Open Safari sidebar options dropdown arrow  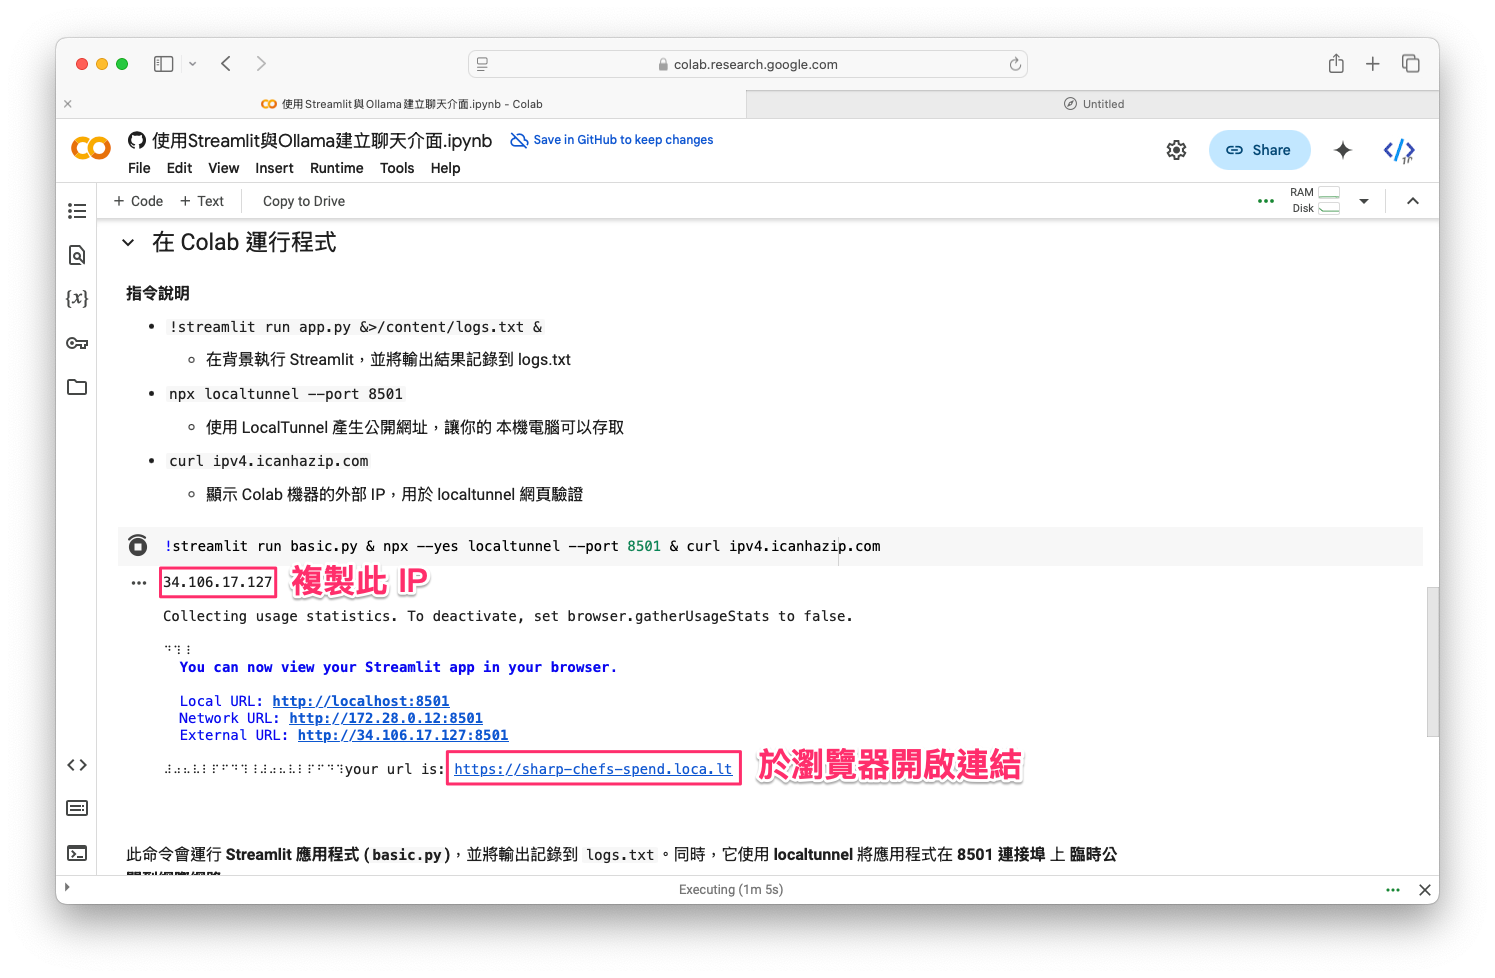tap(192, 64)
